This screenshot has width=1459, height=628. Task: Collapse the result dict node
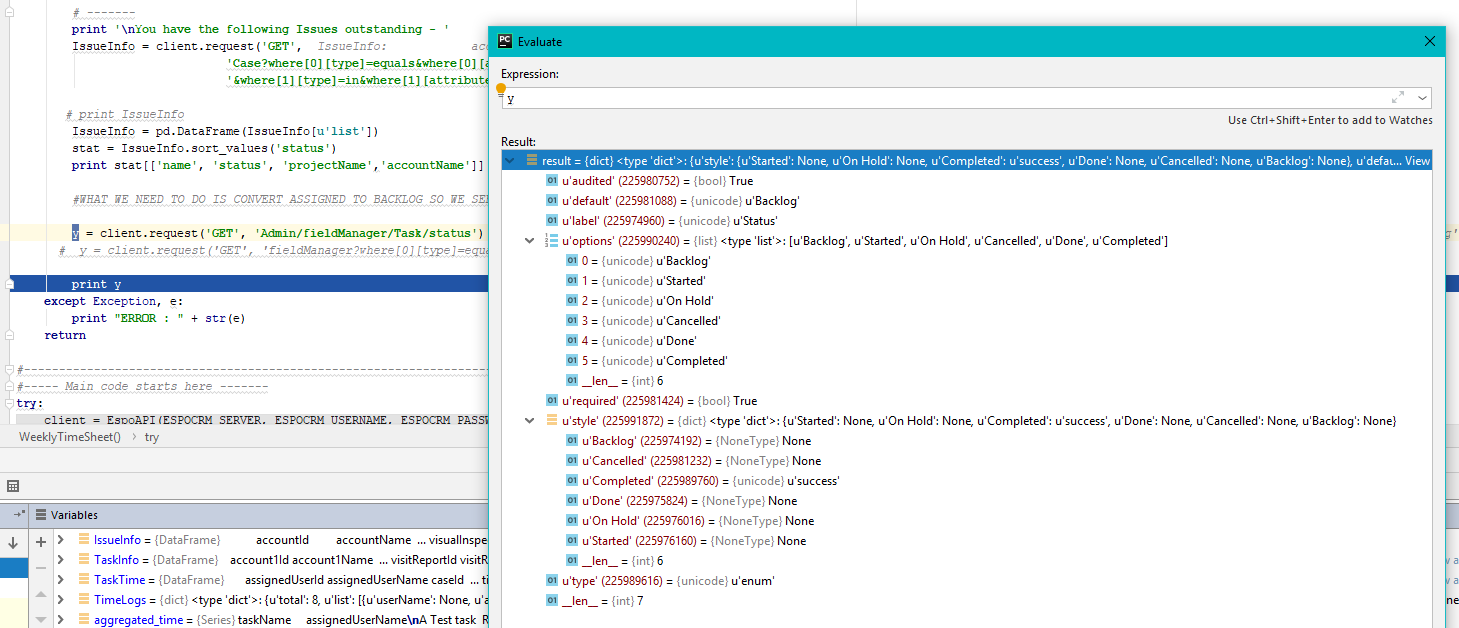tap(511, 161)
